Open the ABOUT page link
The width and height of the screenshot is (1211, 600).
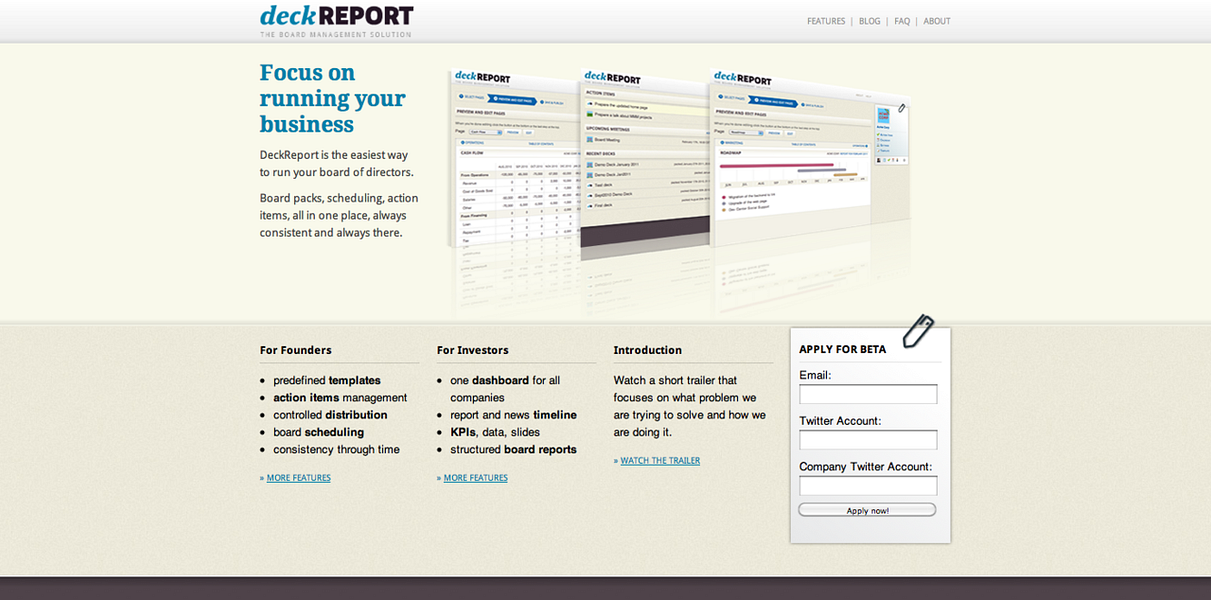937,21
